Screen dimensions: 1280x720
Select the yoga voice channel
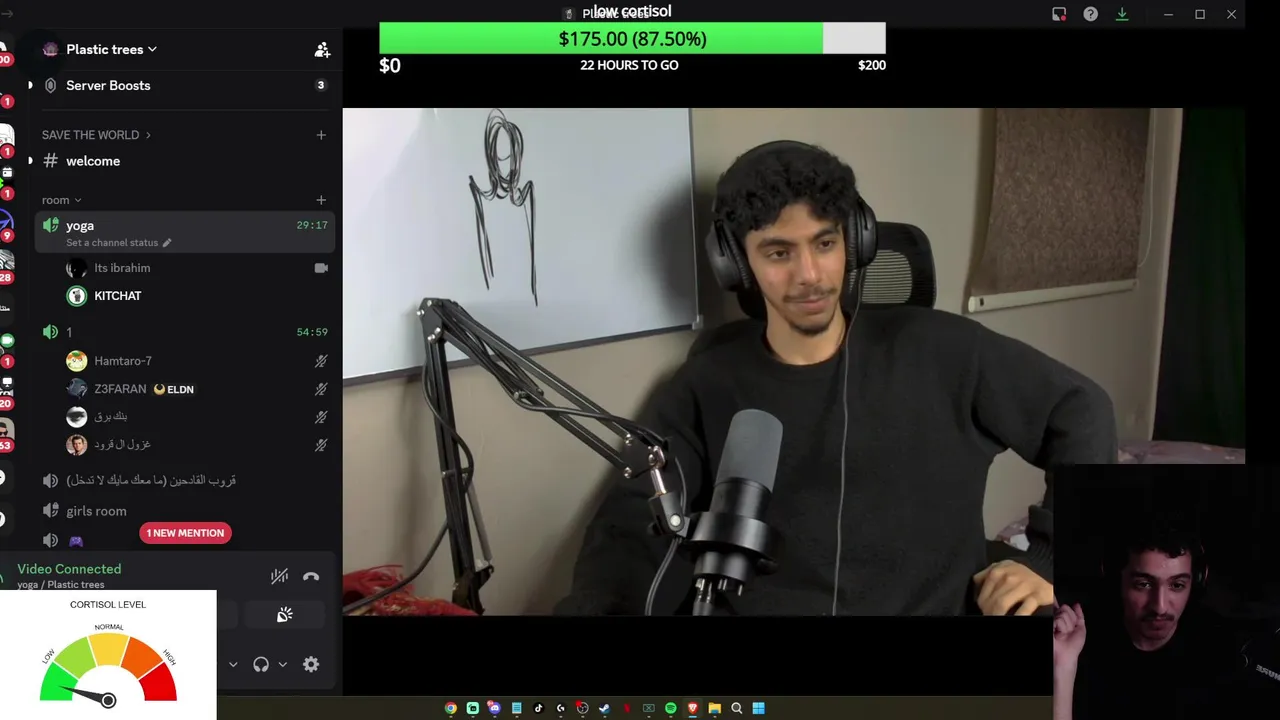[185, 233]
